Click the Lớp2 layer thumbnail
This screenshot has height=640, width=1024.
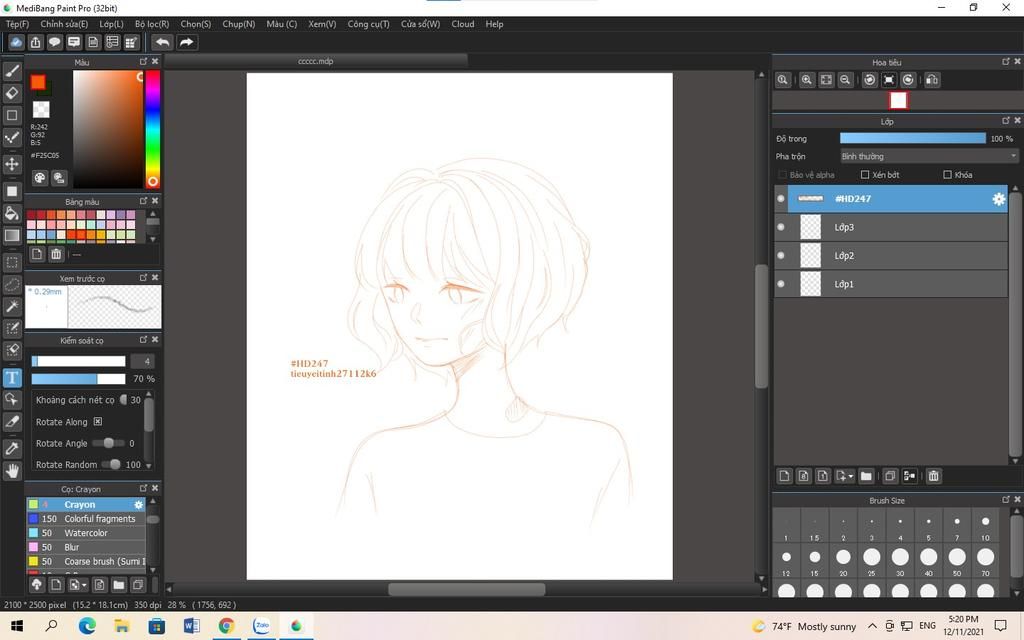tap(810, 255)
